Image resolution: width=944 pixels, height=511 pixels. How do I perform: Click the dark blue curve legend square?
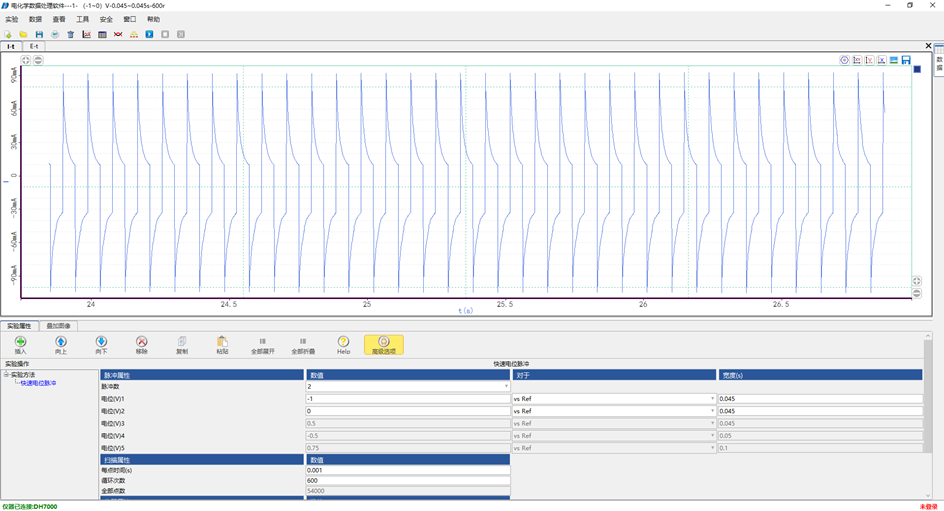918,69
